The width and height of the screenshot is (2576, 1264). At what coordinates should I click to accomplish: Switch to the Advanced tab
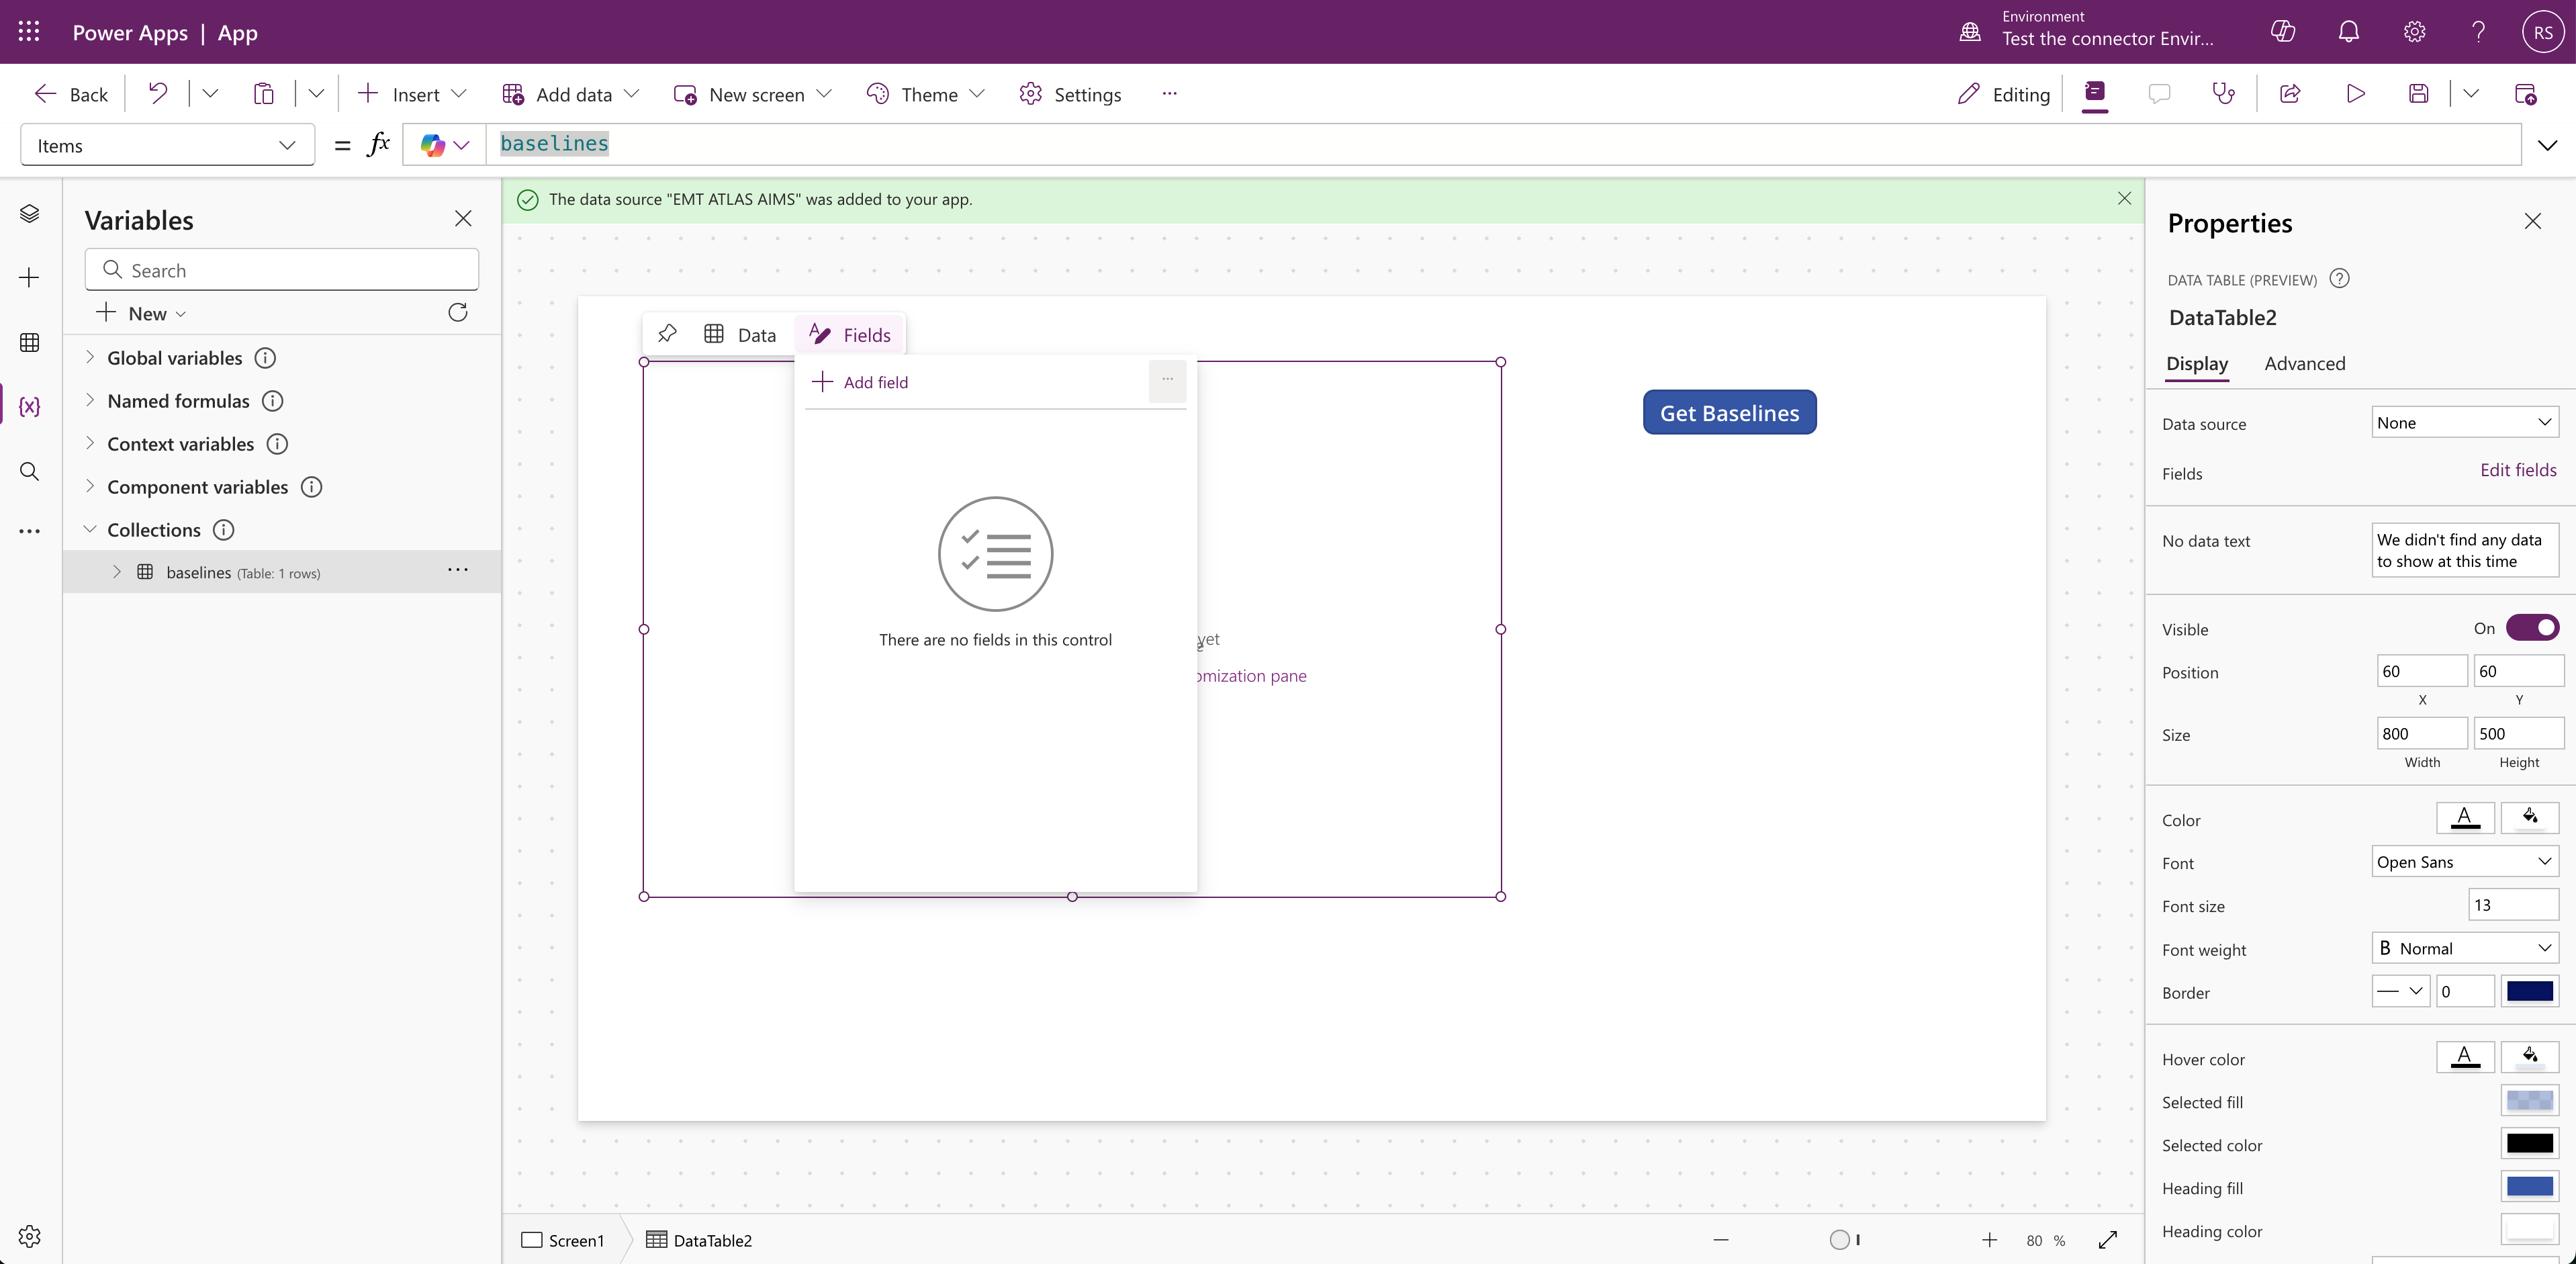pos(2304,364)
